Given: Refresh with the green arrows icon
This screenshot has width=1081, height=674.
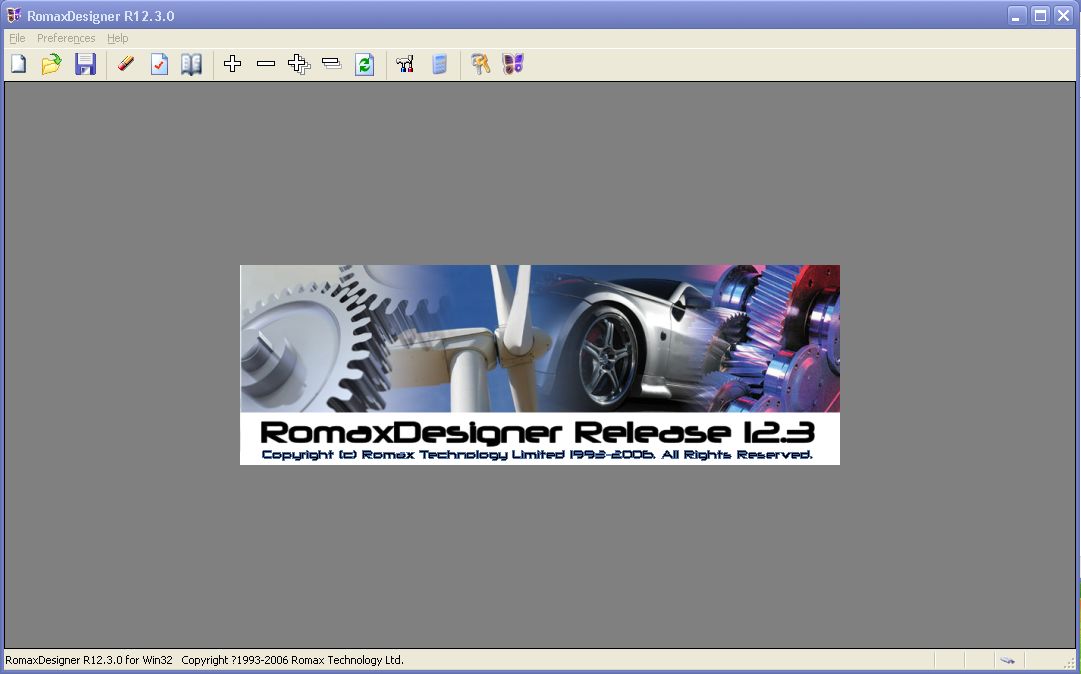Looking at the screenshot, I should (365, 65).
